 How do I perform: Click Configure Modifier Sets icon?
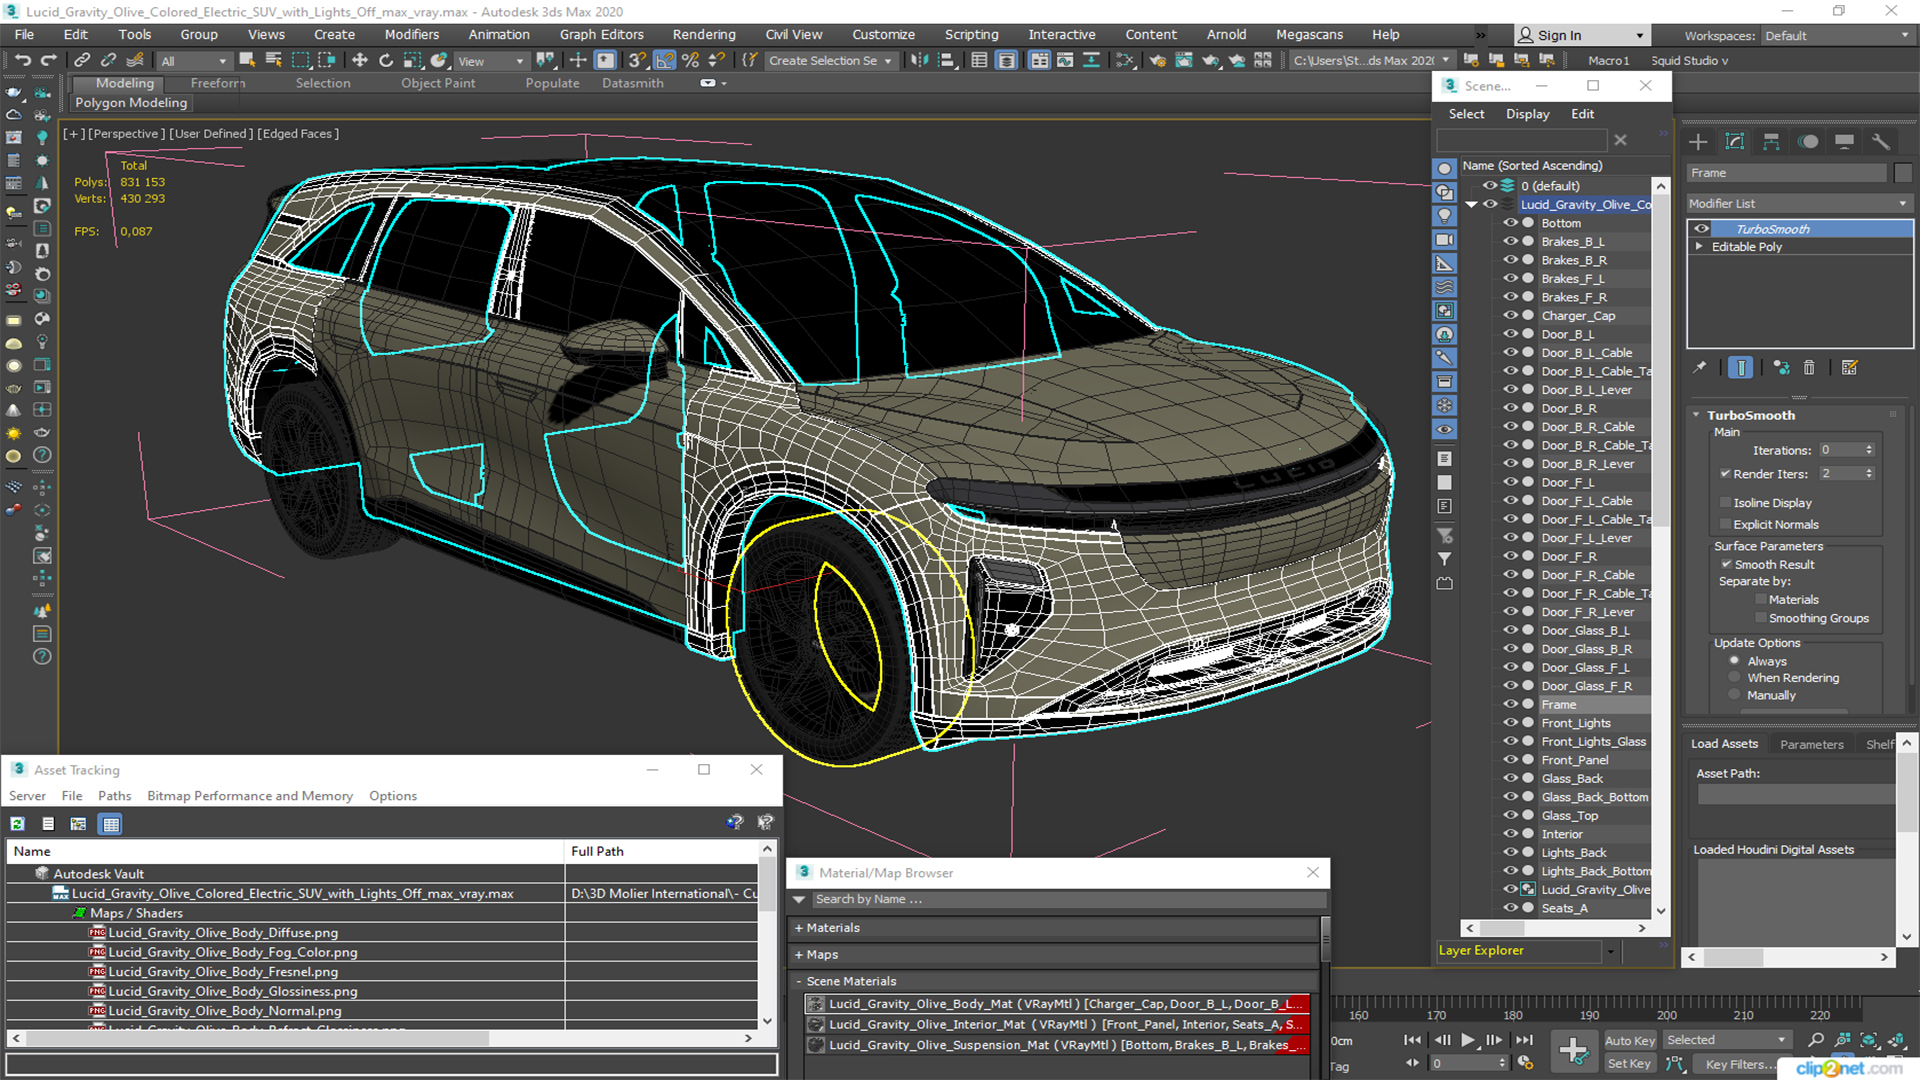tap(1849, 368)
